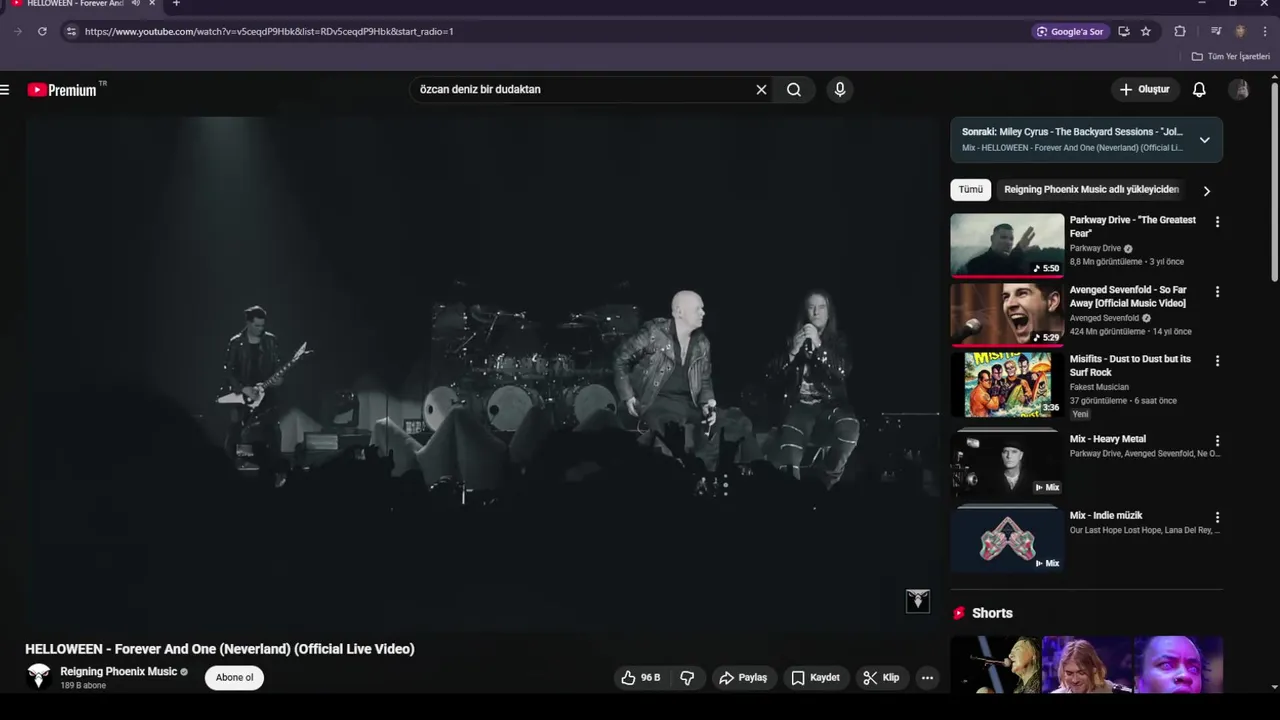1280x720 pixels.
Task: Select the Tümü filter chip
Action: point(971,190)
